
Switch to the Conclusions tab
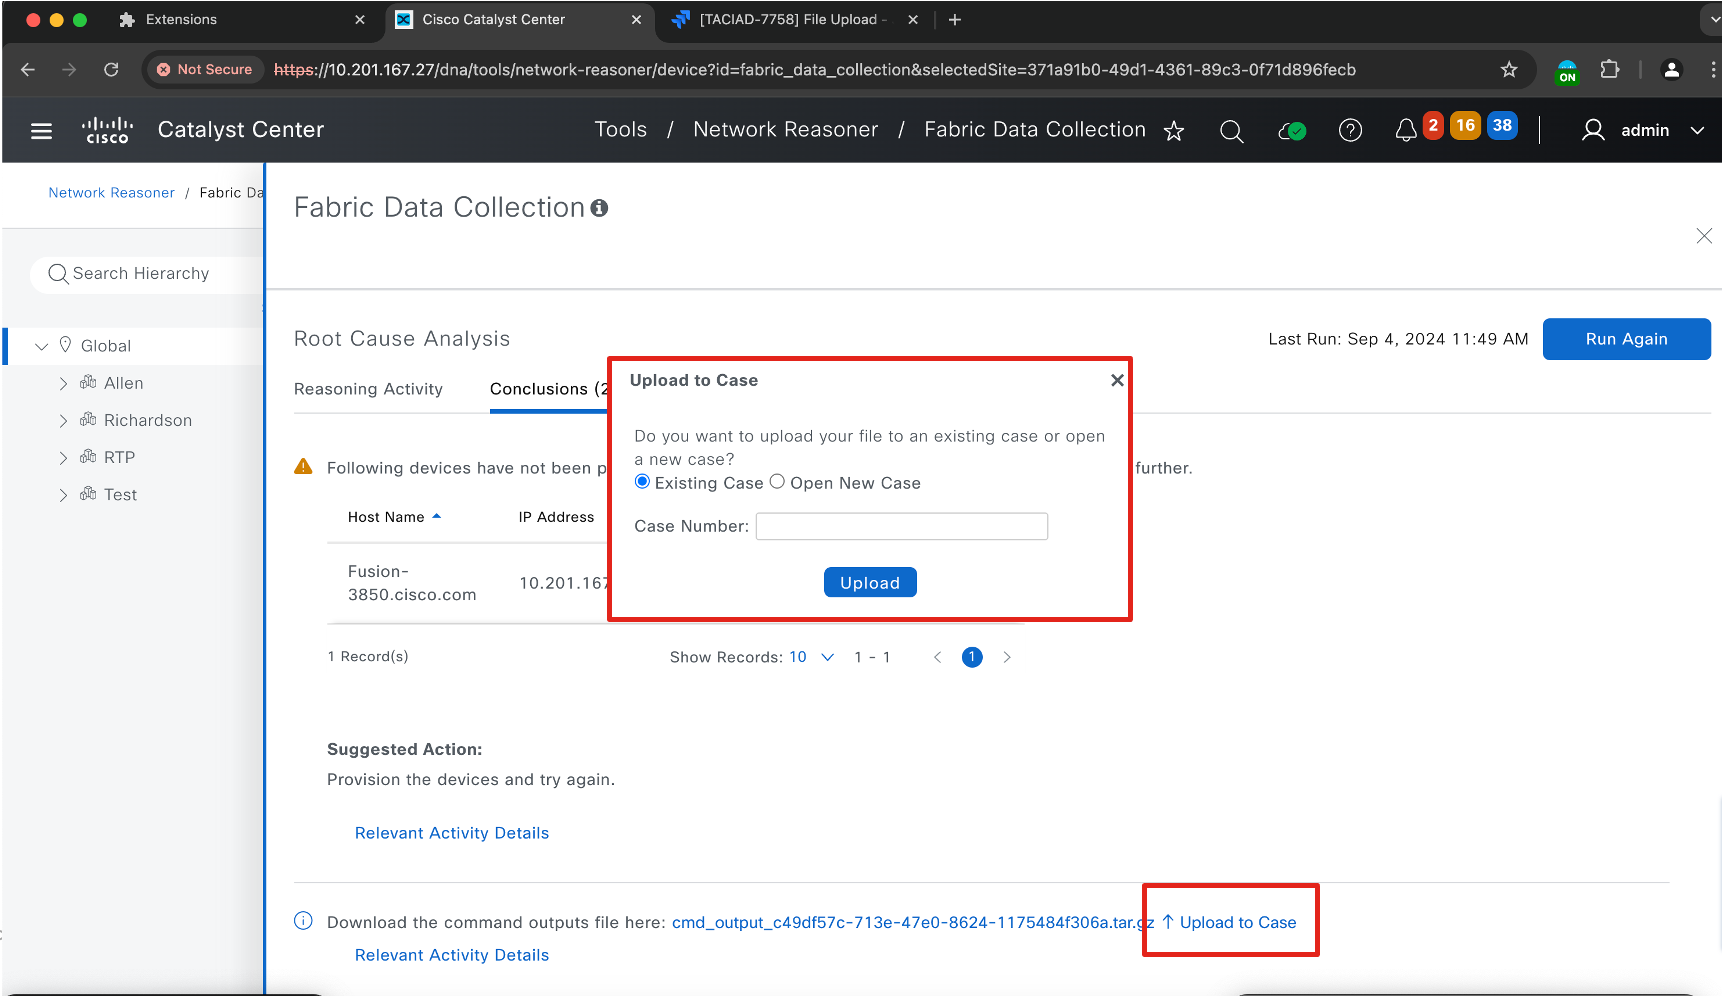pyautogui.click(x=548, y=389)
